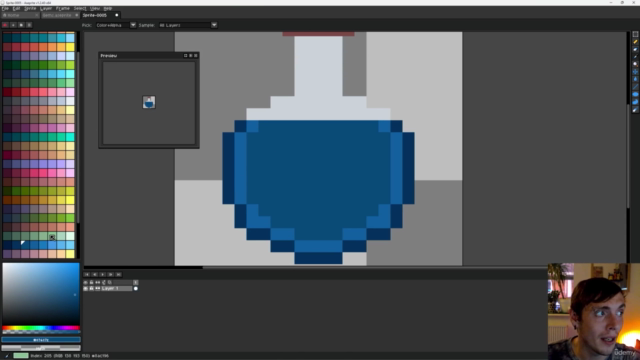Viewport: 640px width, 360px height.
Task: Click the canvas vertical scrollbar on right
Action: tap(629, 155)
